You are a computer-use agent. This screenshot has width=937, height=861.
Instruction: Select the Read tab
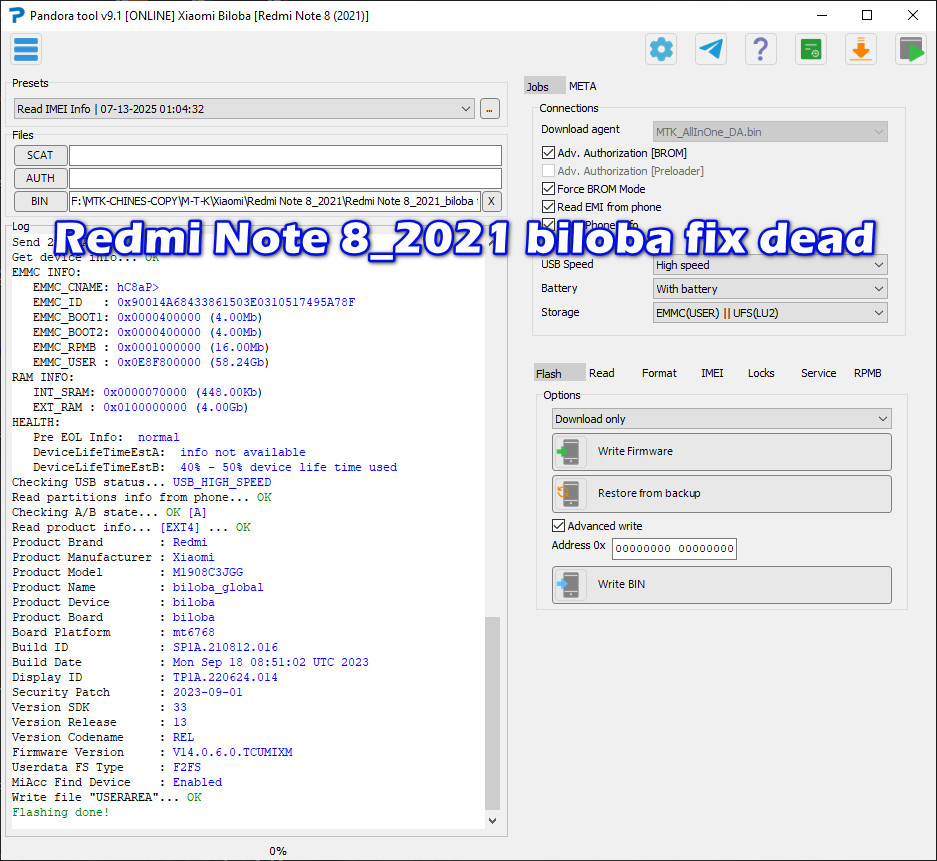[x=601, y=373]
